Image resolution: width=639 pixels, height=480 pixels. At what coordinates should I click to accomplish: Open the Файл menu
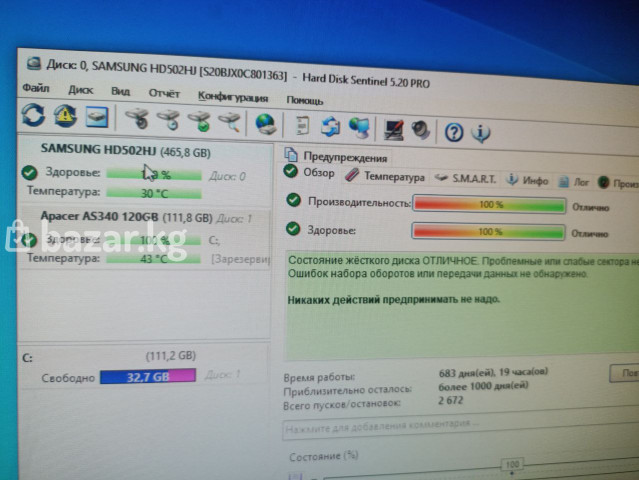coord(35,89)
